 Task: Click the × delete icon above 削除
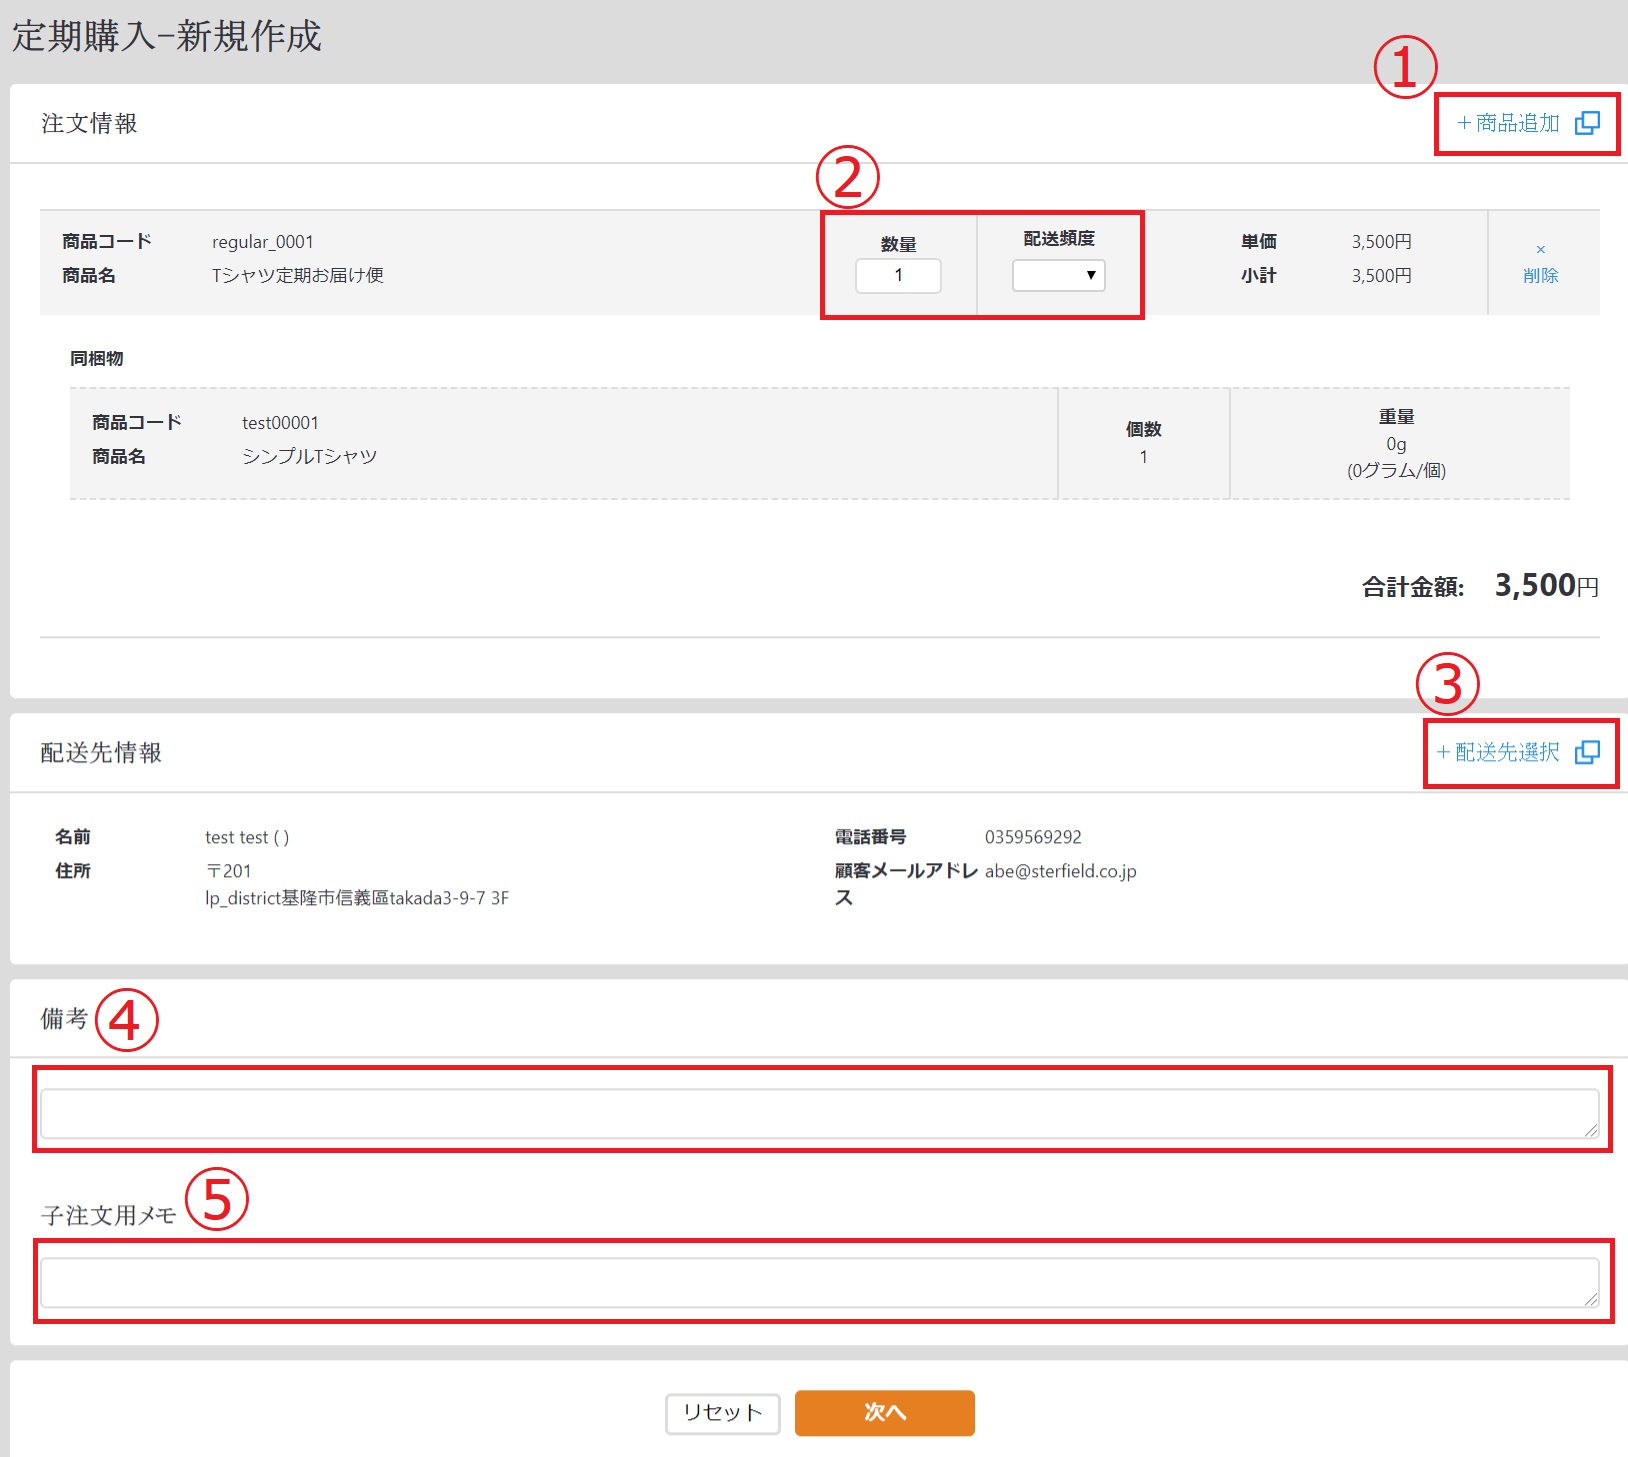pos(1540,249)
